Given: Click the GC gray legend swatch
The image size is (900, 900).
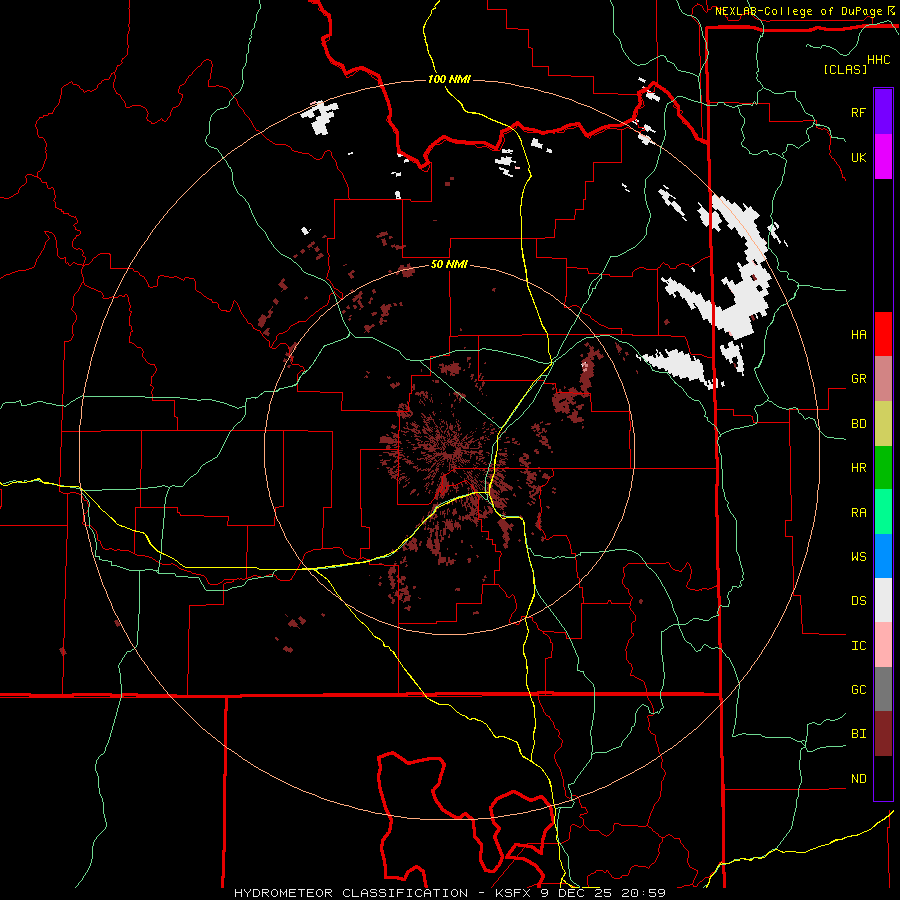Looking at the screenshot, I should [883, 689].
